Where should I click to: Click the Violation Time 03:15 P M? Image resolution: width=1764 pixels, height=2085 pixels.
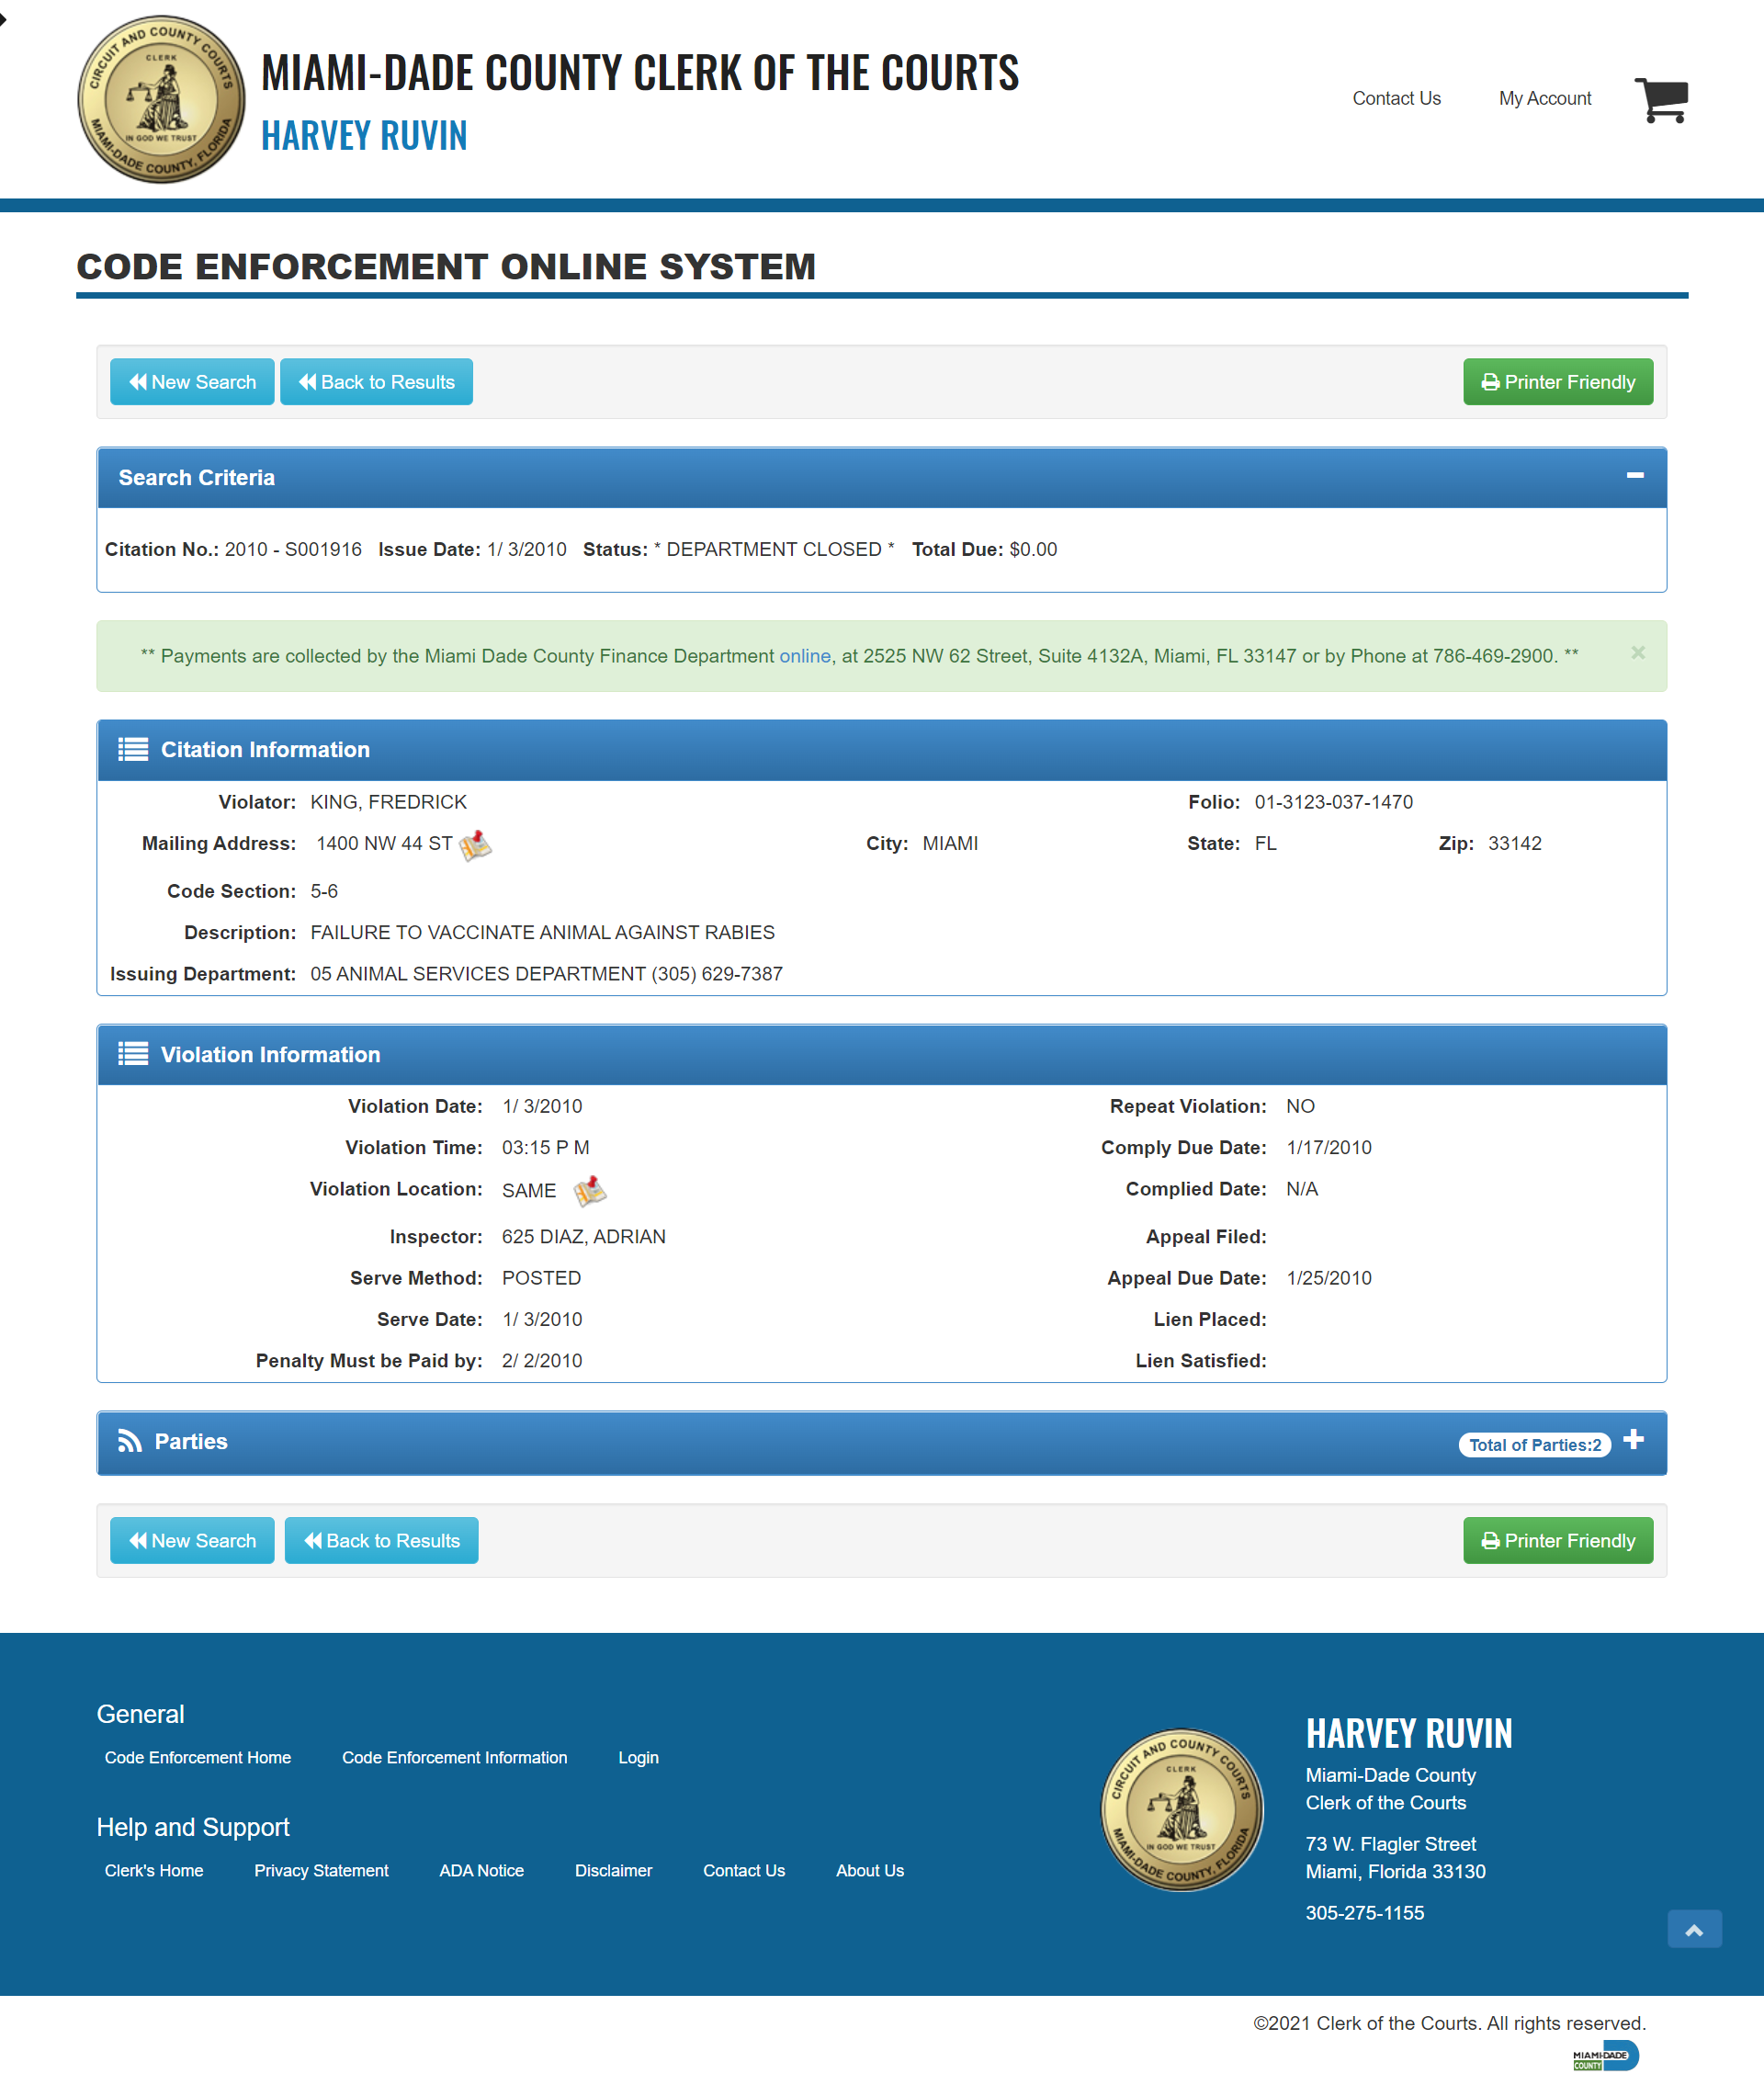point(546,1148)
